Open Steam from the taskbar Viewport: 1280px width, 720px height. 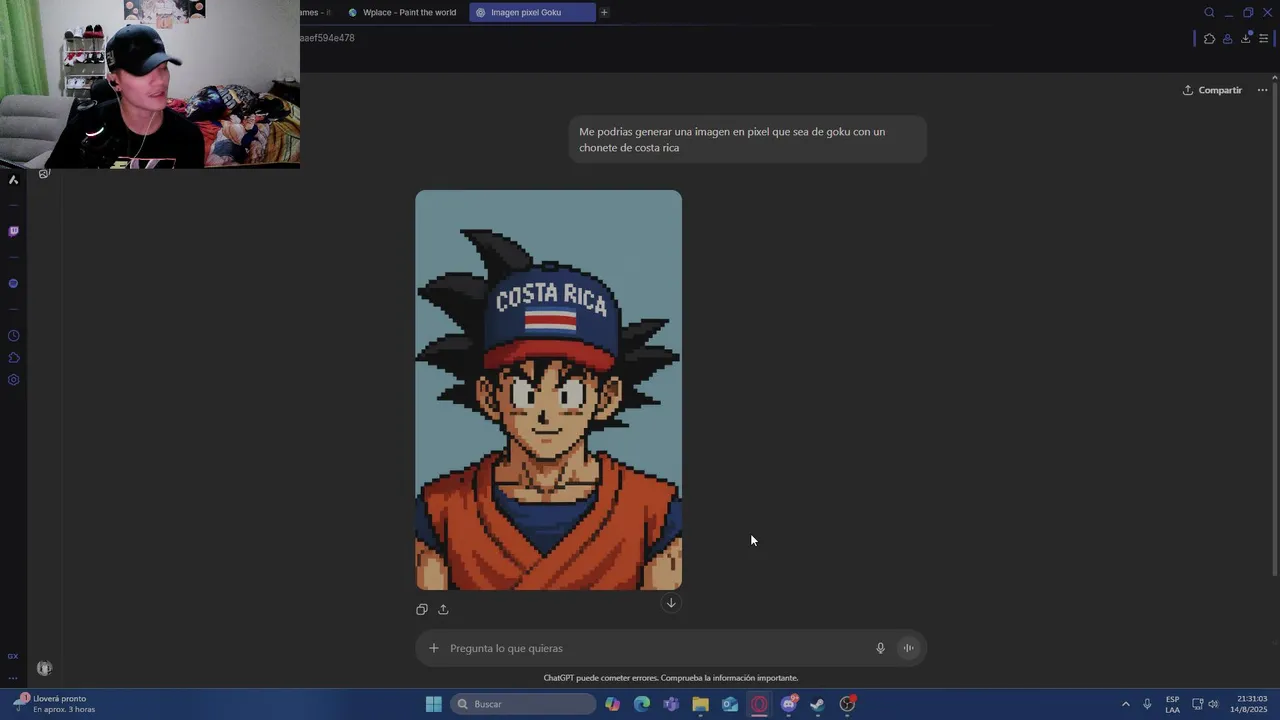click(x=818, y=704)
